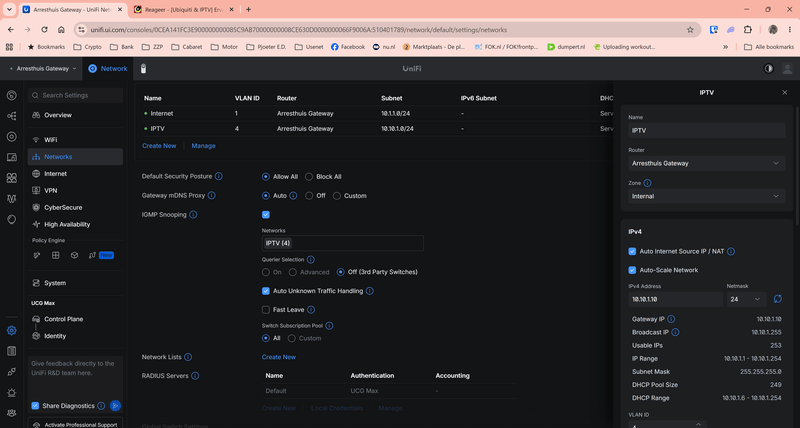The height and width of the screenshot is (428, 800).
Task: Click the info icon beside RADIUS Servers
Action: [195, 376]
